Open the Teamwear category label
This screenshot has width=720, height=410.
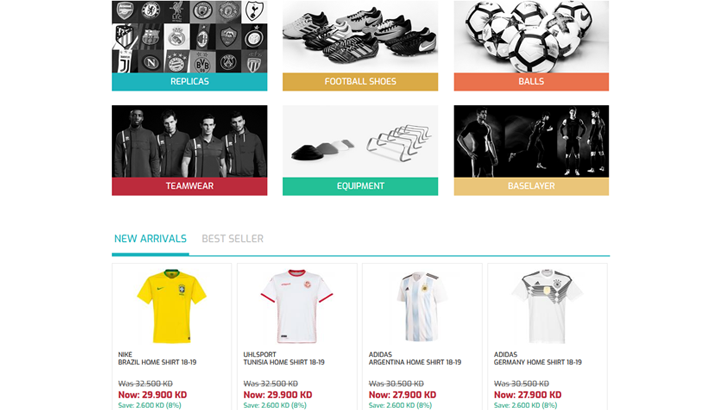coord(189,186)
